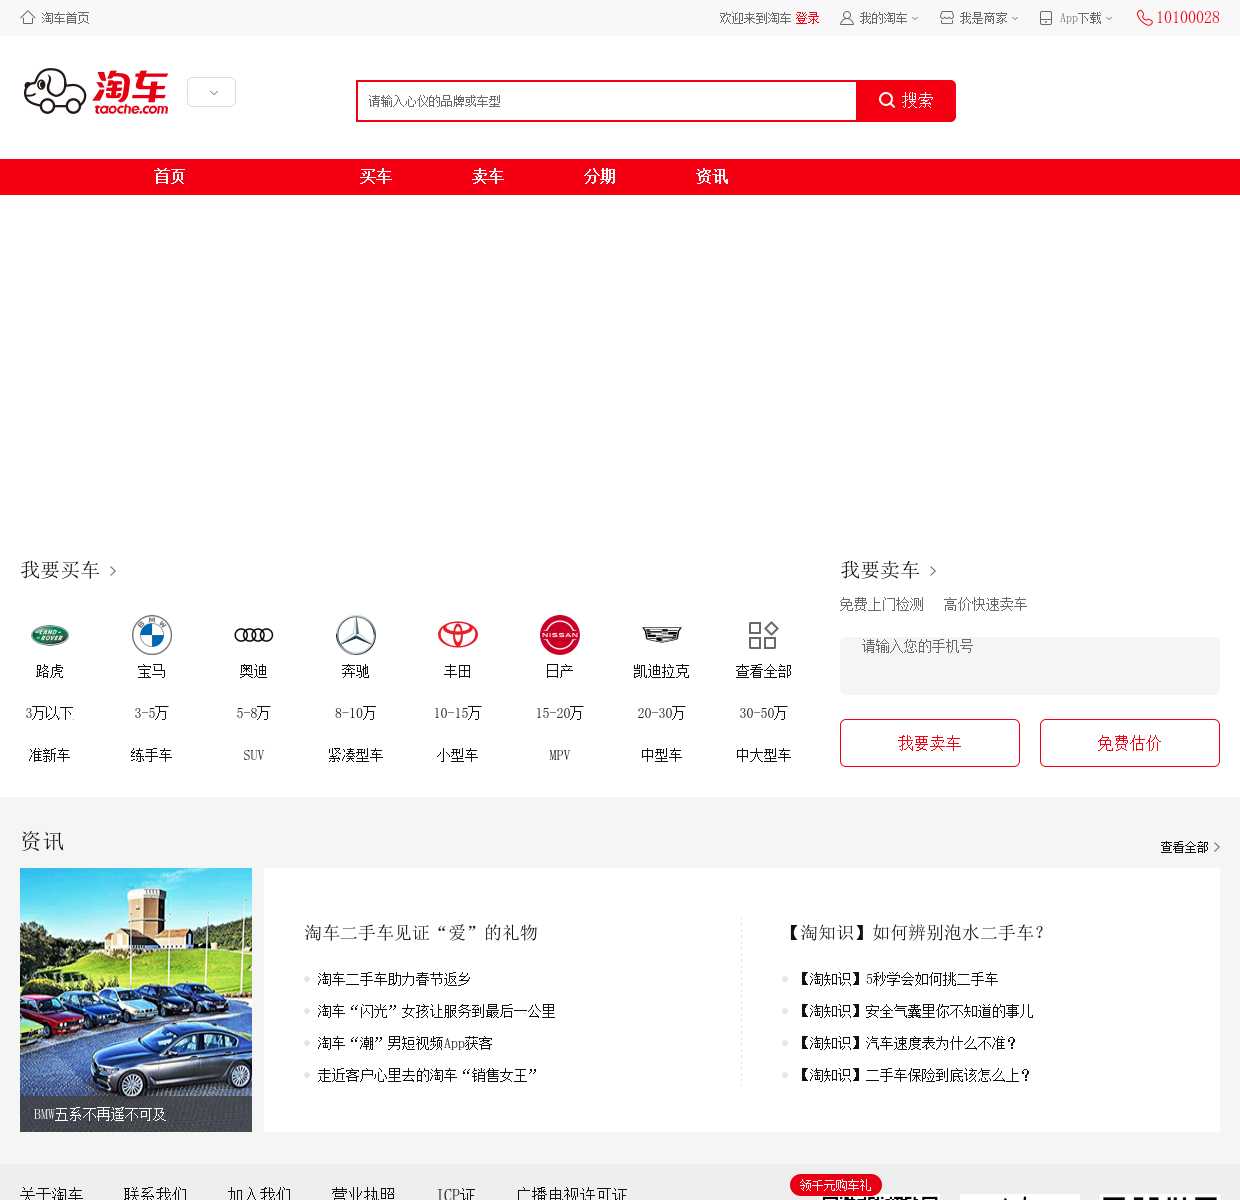Image resolution: width=1240 pixels, height=1200 pixels.
Task: Open the App下载 dropdown
Action: pos(1077,18)
